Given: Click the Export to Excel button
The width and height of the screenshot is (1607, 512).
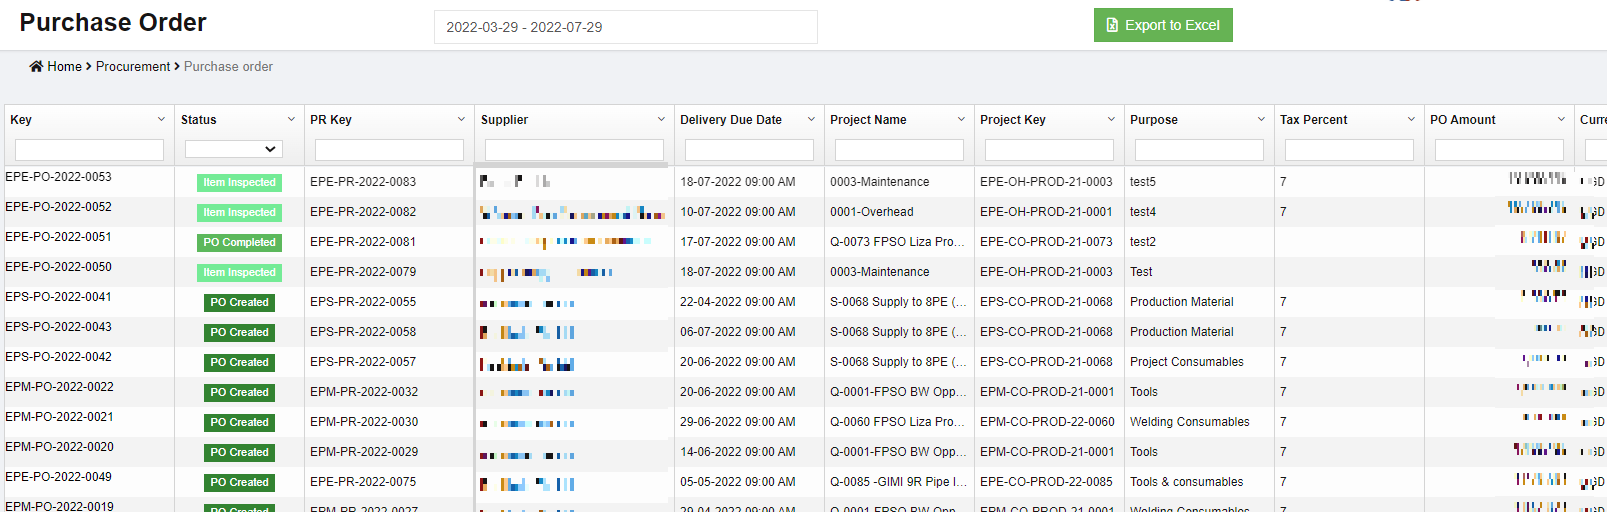Looking at the screenshot, I should point(1162,25).
